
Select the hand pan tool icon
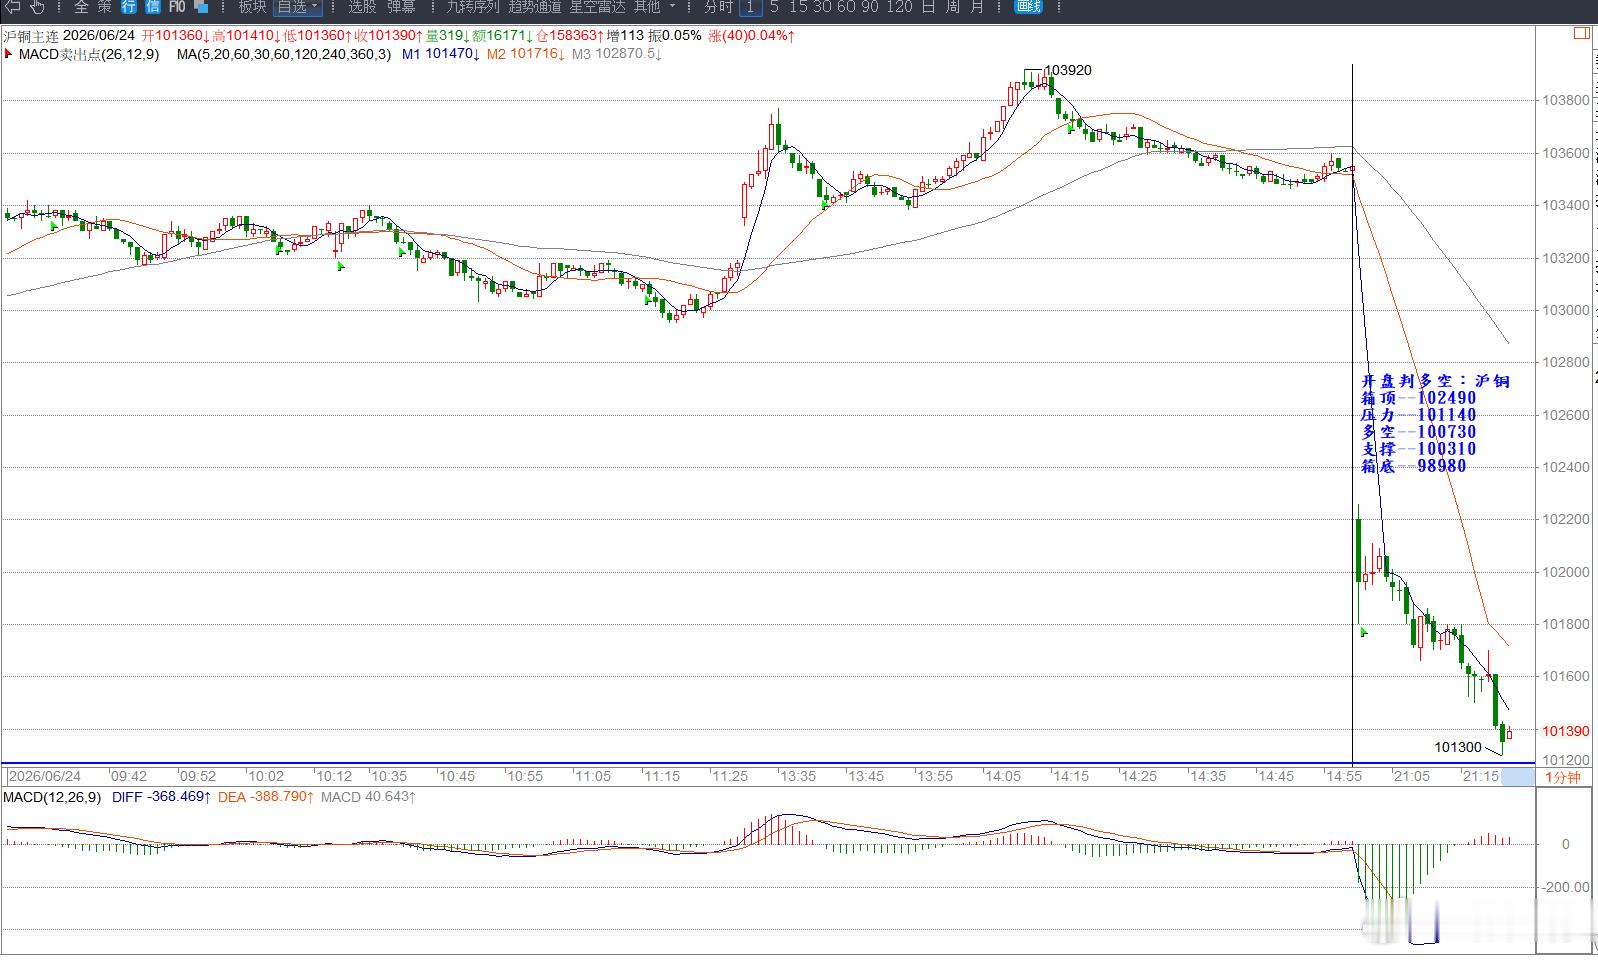click(38, 7)
